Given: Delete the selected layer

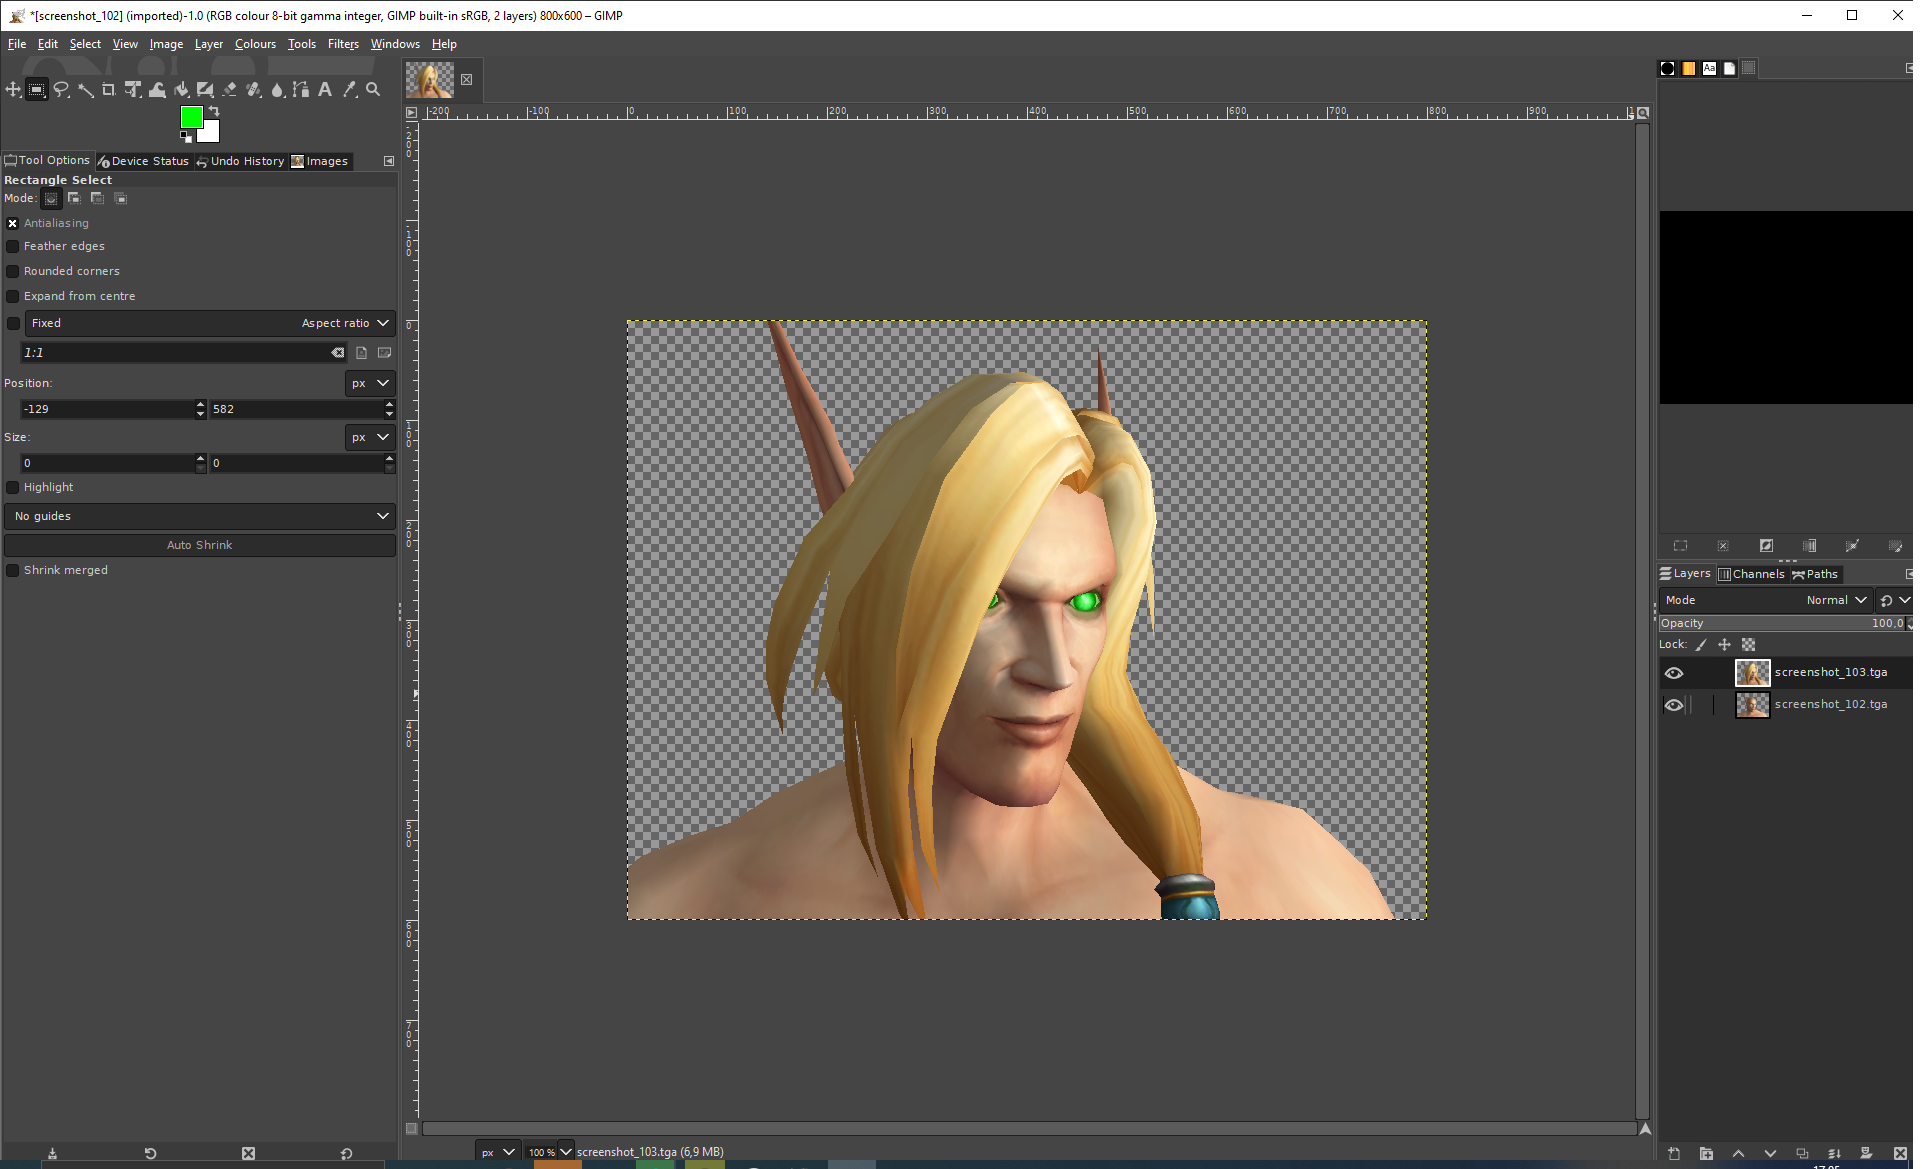Looking at the screenshot, I should [1900, 1154].
